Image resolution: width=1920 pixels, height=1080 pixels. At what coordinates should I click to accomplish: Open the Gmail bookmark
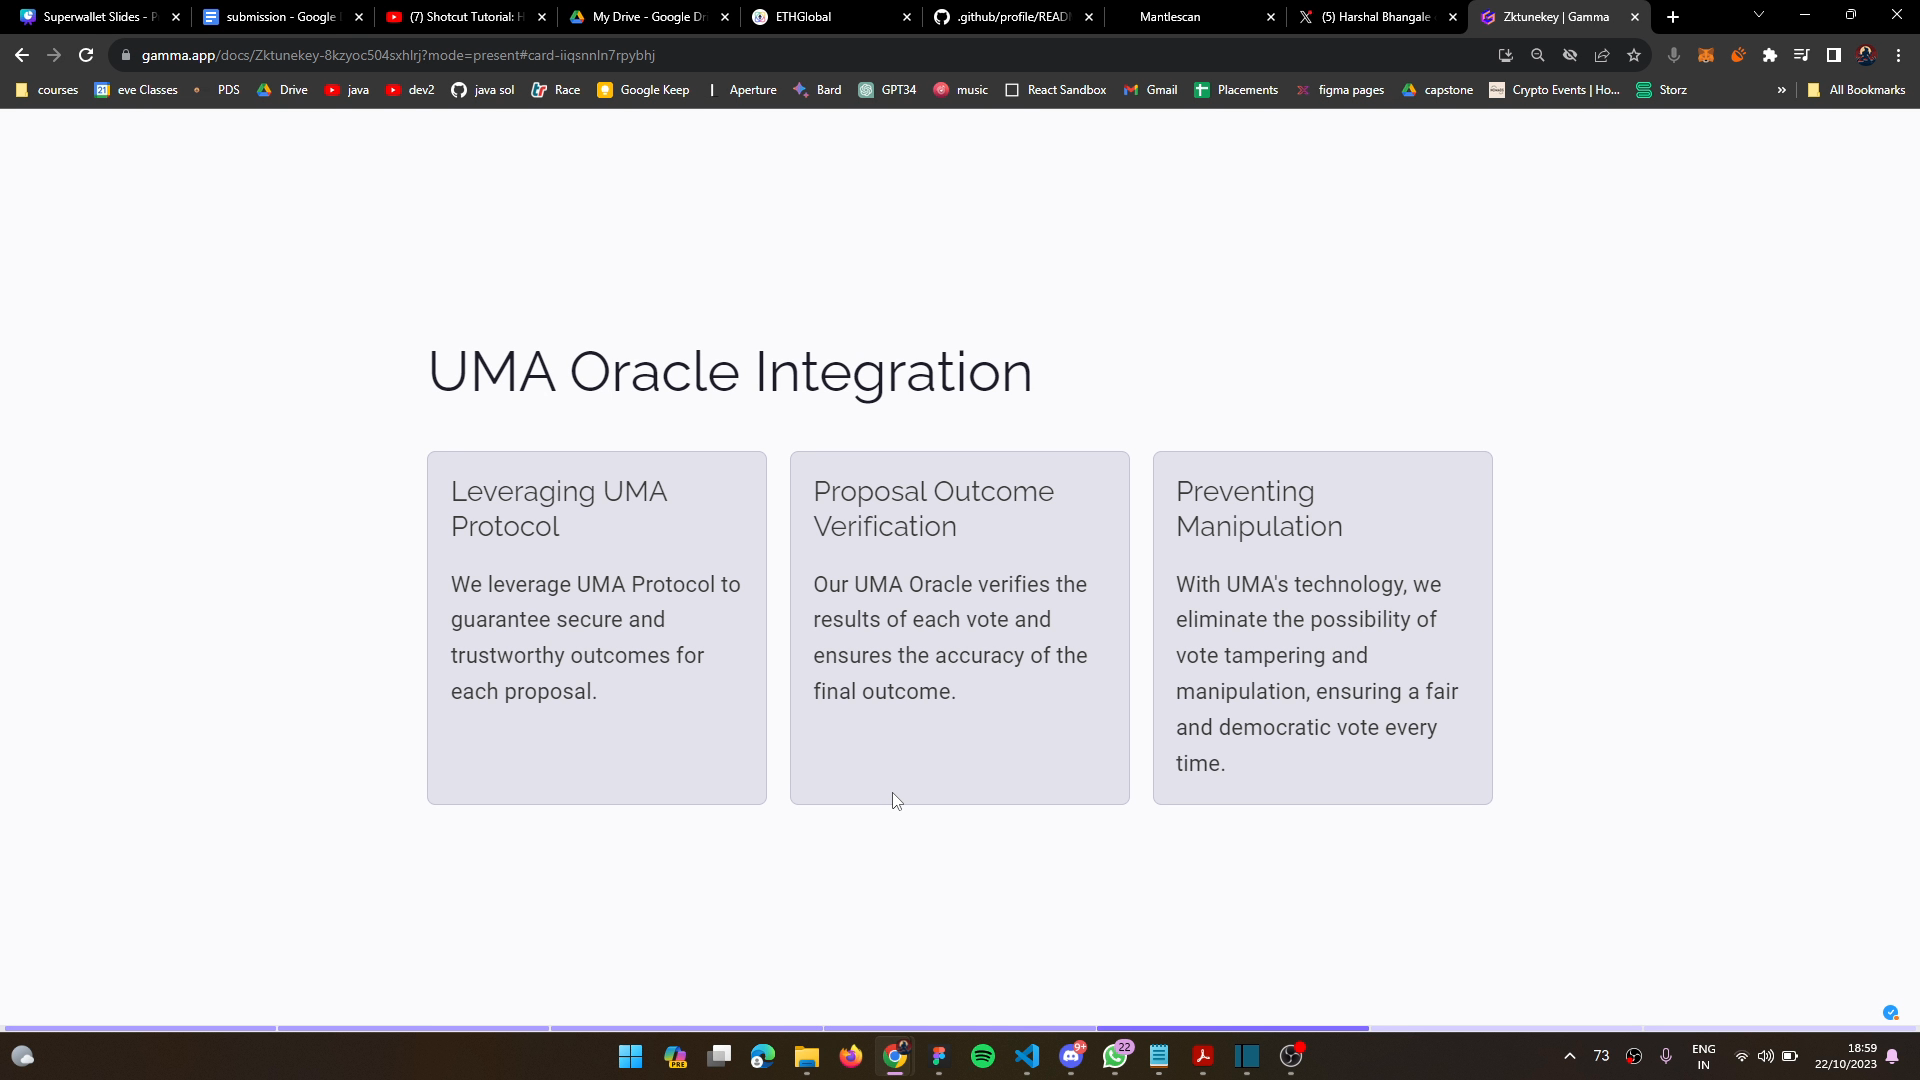(x=1150, y=90)
